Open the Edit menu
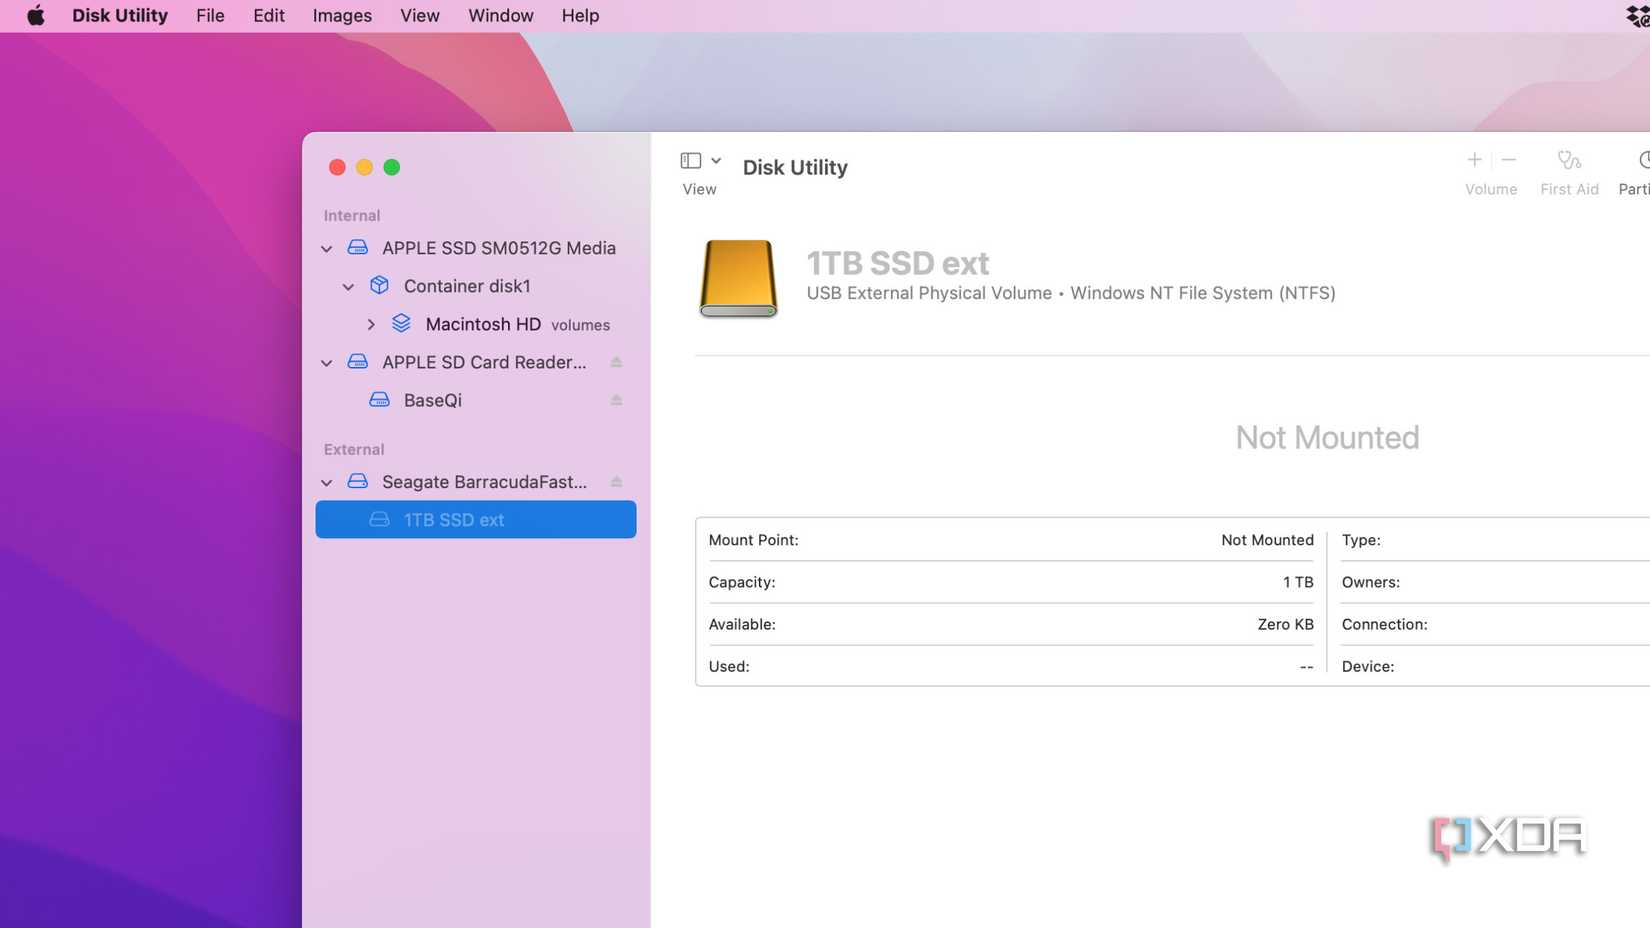1650x928 pixels. (x=269, y=15)
